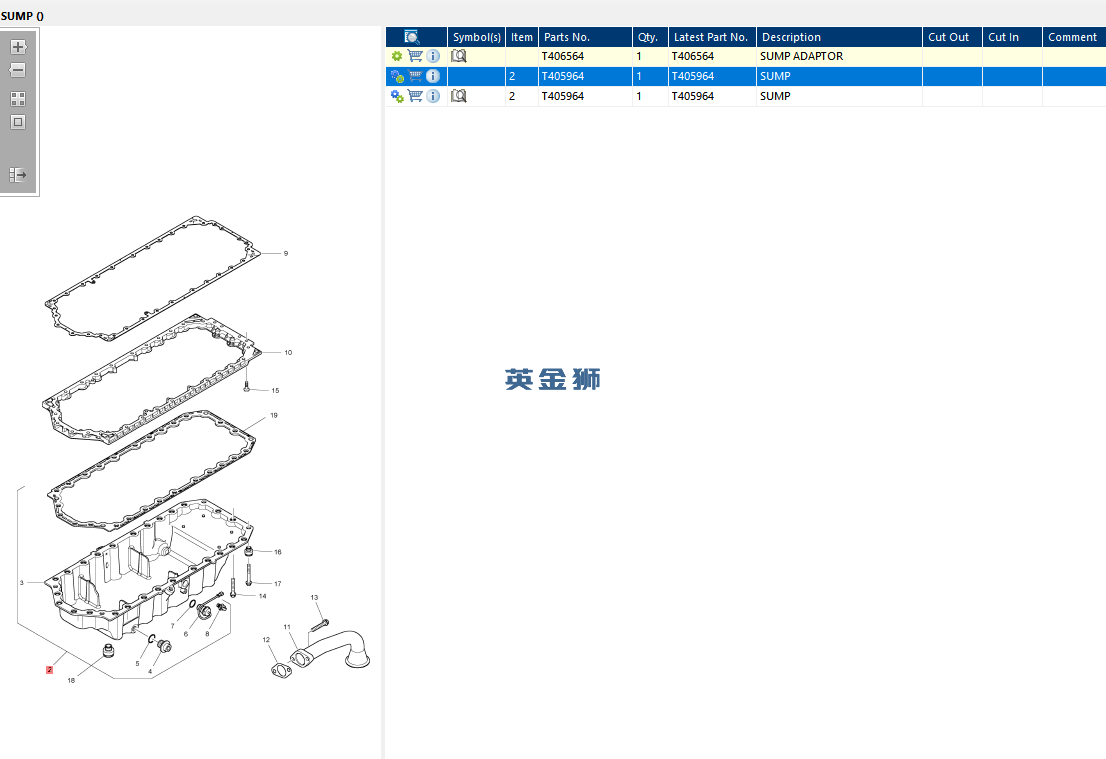
Task: Click the Comment column header
Action: (x=1074, y=37)
